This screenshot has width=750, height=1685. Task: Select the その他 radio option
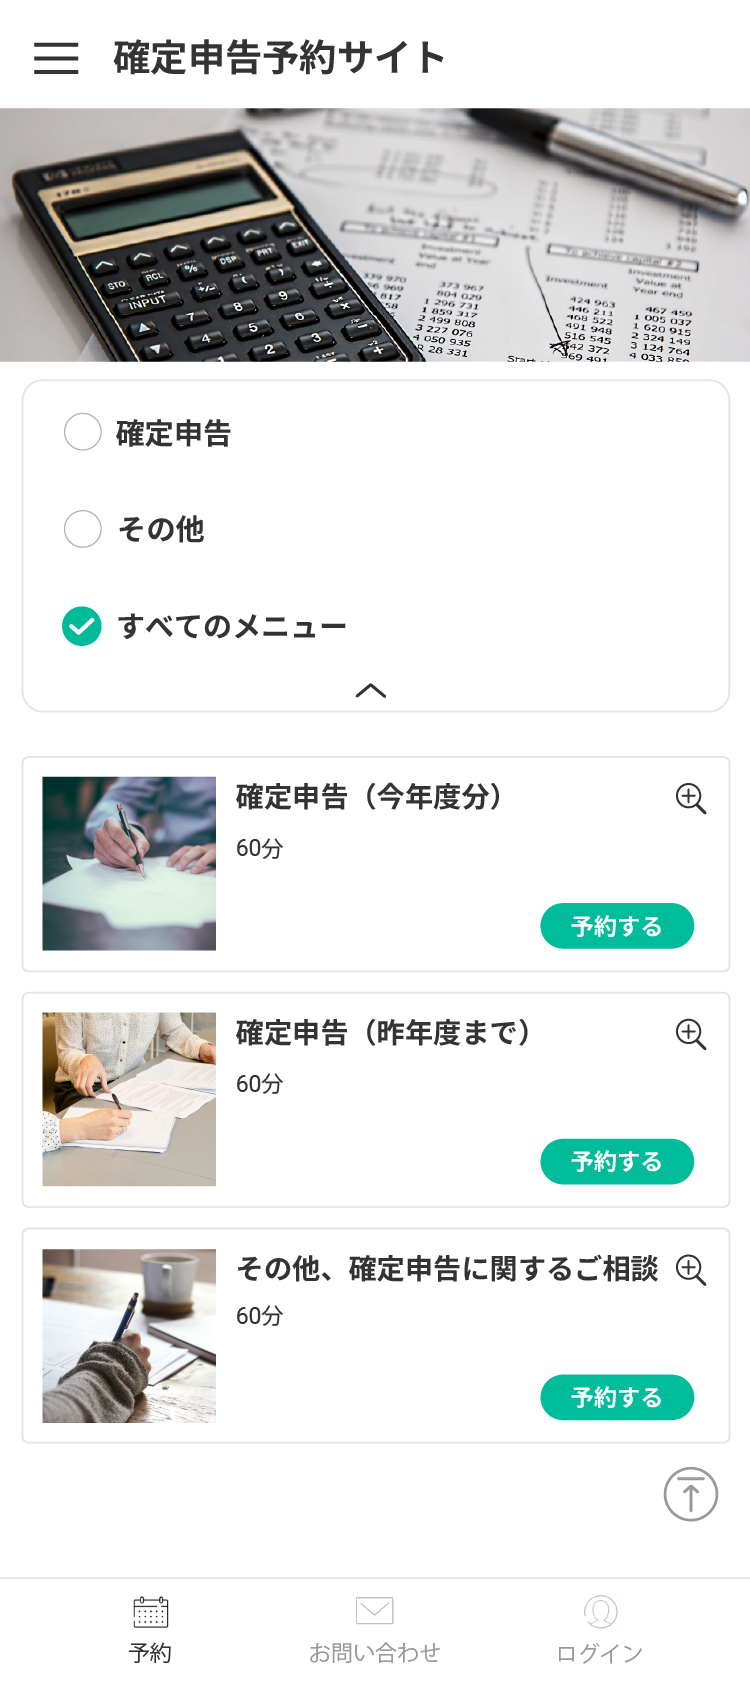pyautogui.click(x=83, y=529)
